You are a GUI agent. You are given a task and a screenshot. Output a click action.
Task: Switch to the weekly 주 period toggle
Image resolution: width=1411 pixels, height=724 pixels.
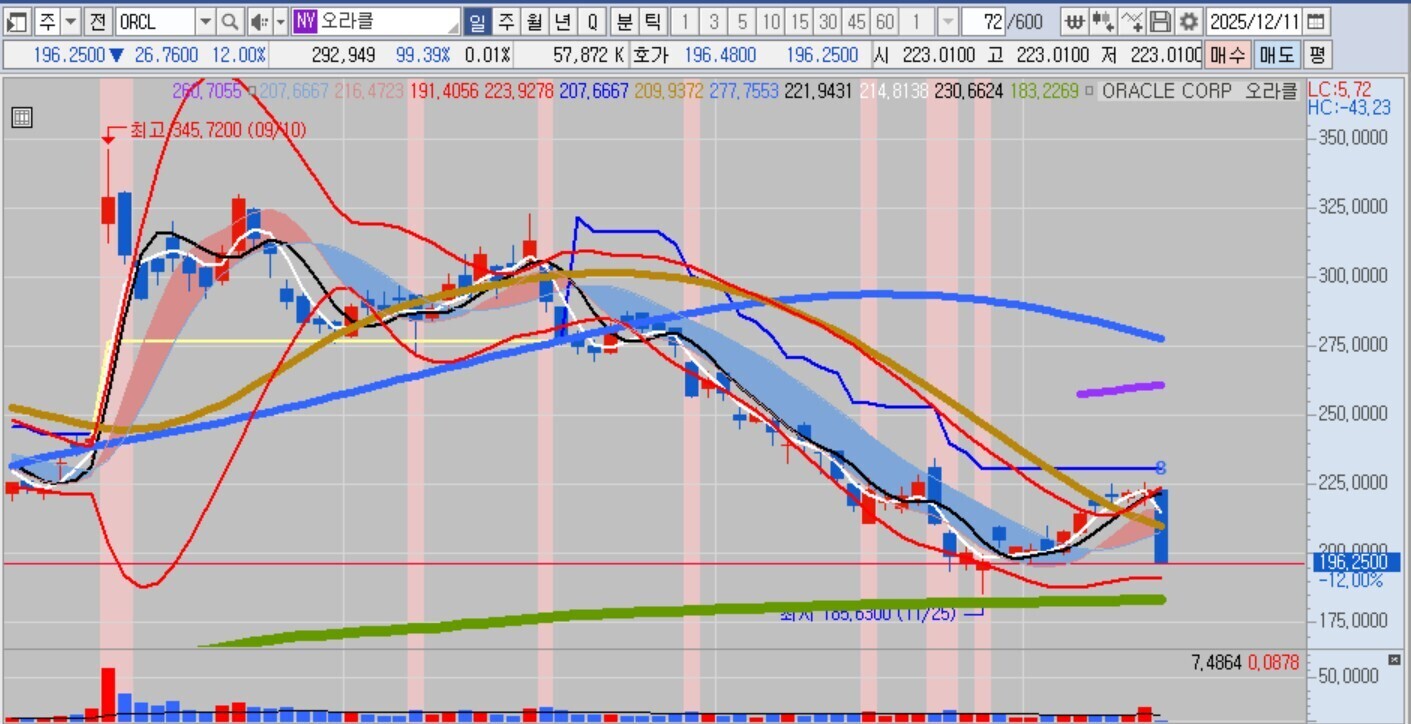507,21
